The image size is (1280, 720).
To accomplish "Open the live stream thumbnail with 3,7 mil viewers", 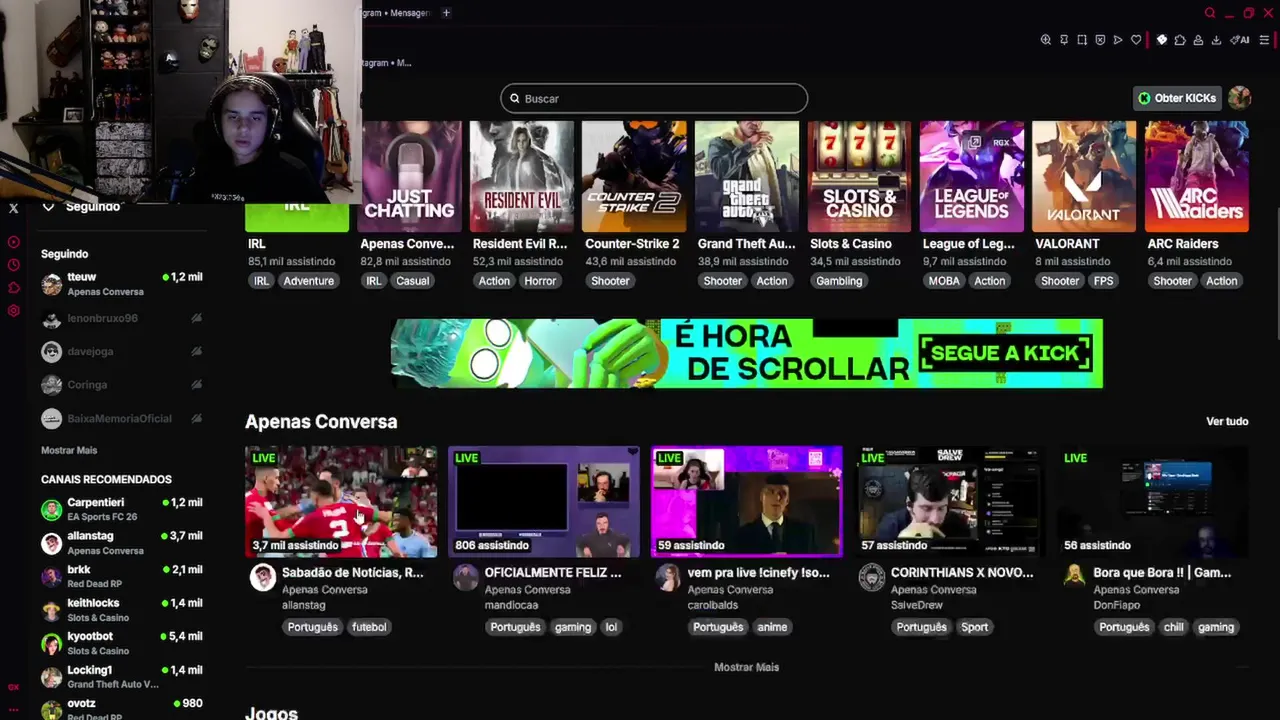I will pyautogui.click(x=341, y=501).
